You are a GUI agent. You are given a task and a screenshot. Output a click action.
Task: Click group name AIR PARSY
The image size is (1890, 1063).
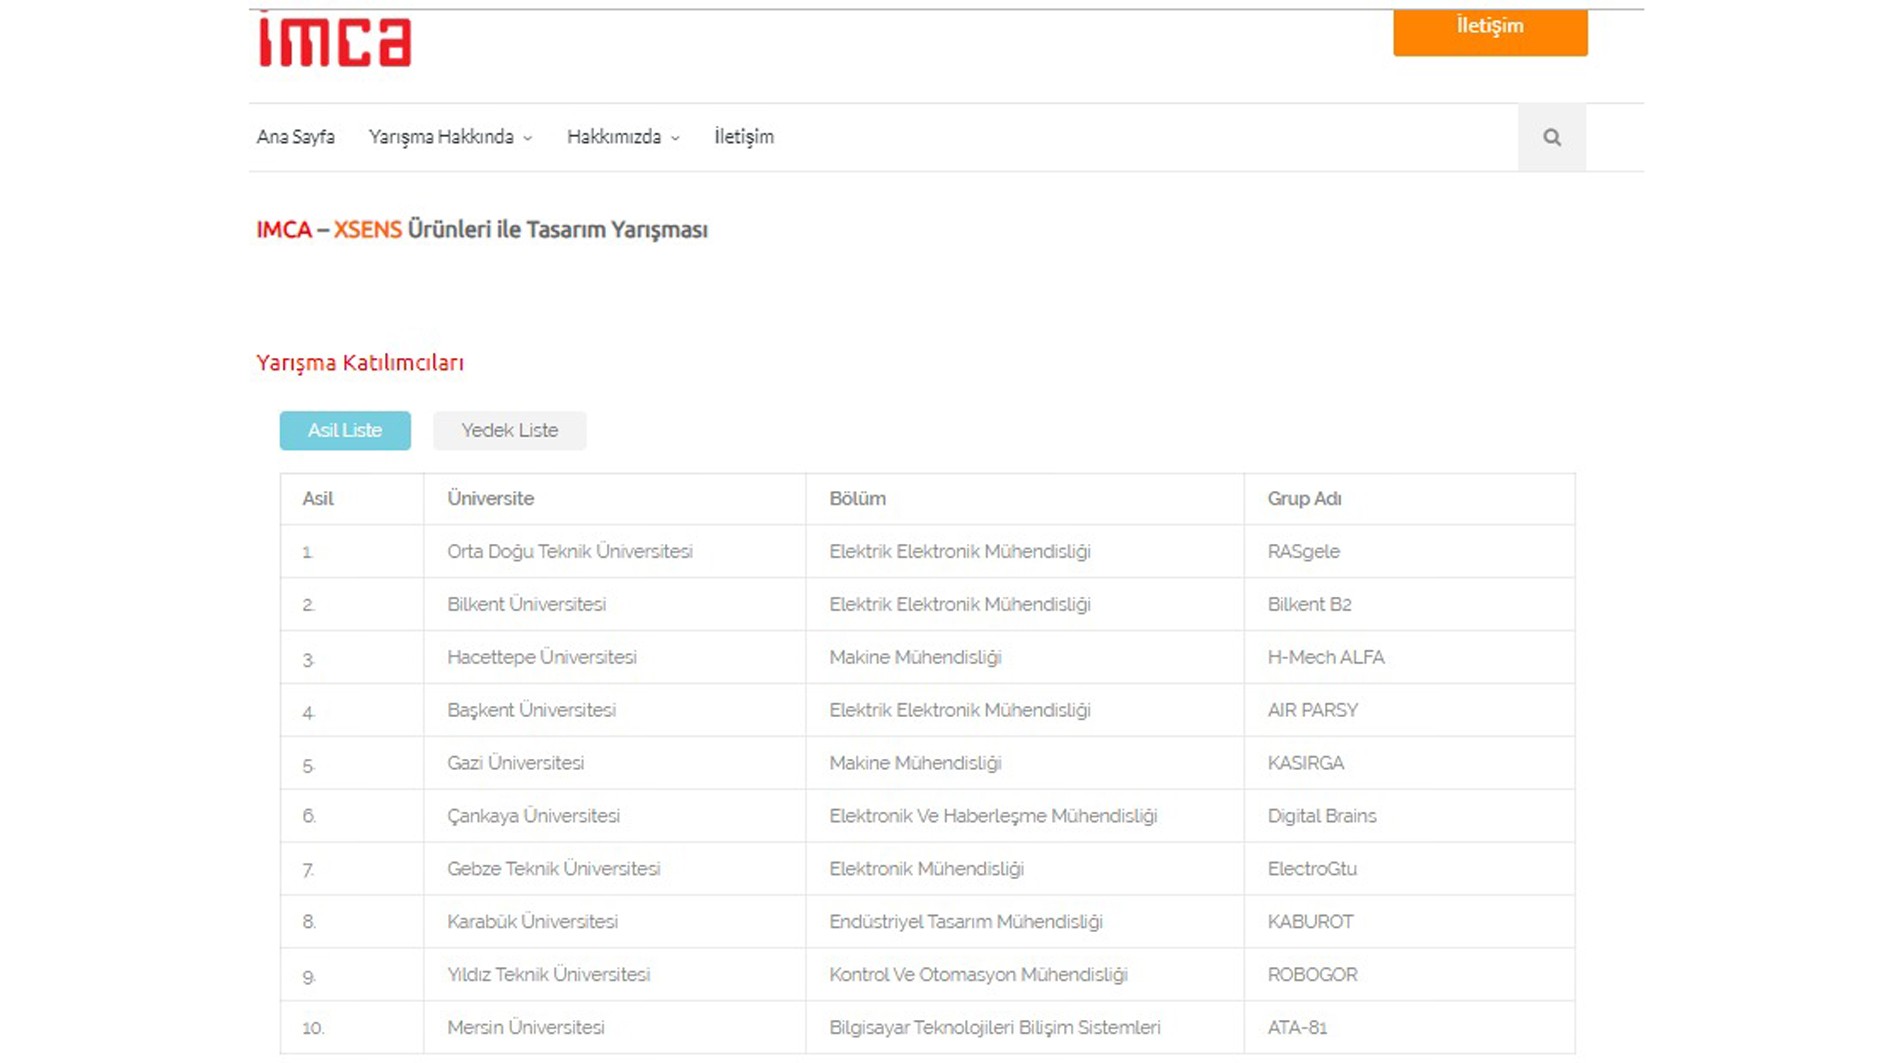coord(1313,711)
